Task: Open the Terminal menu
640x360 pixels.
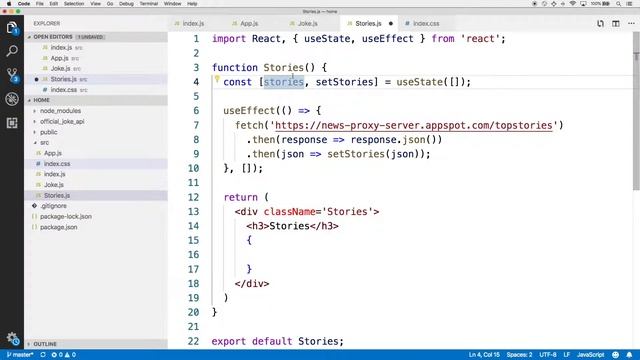Action: 149,4
